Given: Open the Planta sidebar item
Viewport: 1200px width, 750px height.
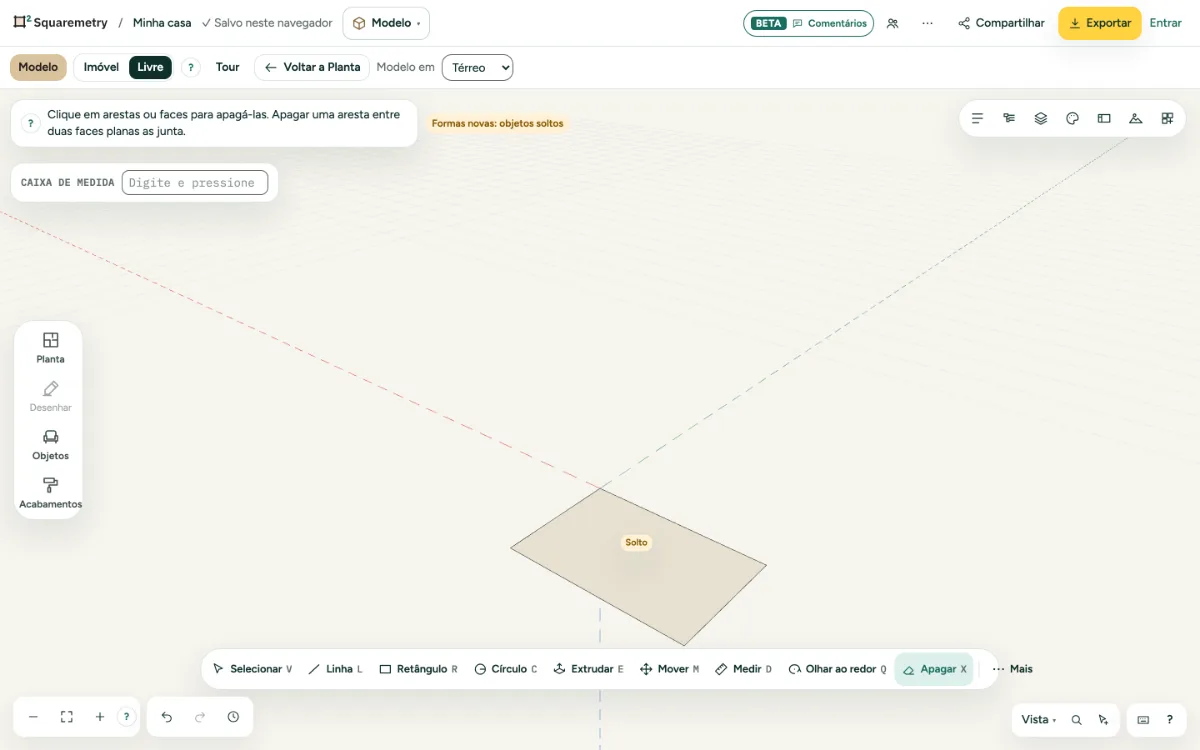Looking at the screenshot, I should coord(50,348).
